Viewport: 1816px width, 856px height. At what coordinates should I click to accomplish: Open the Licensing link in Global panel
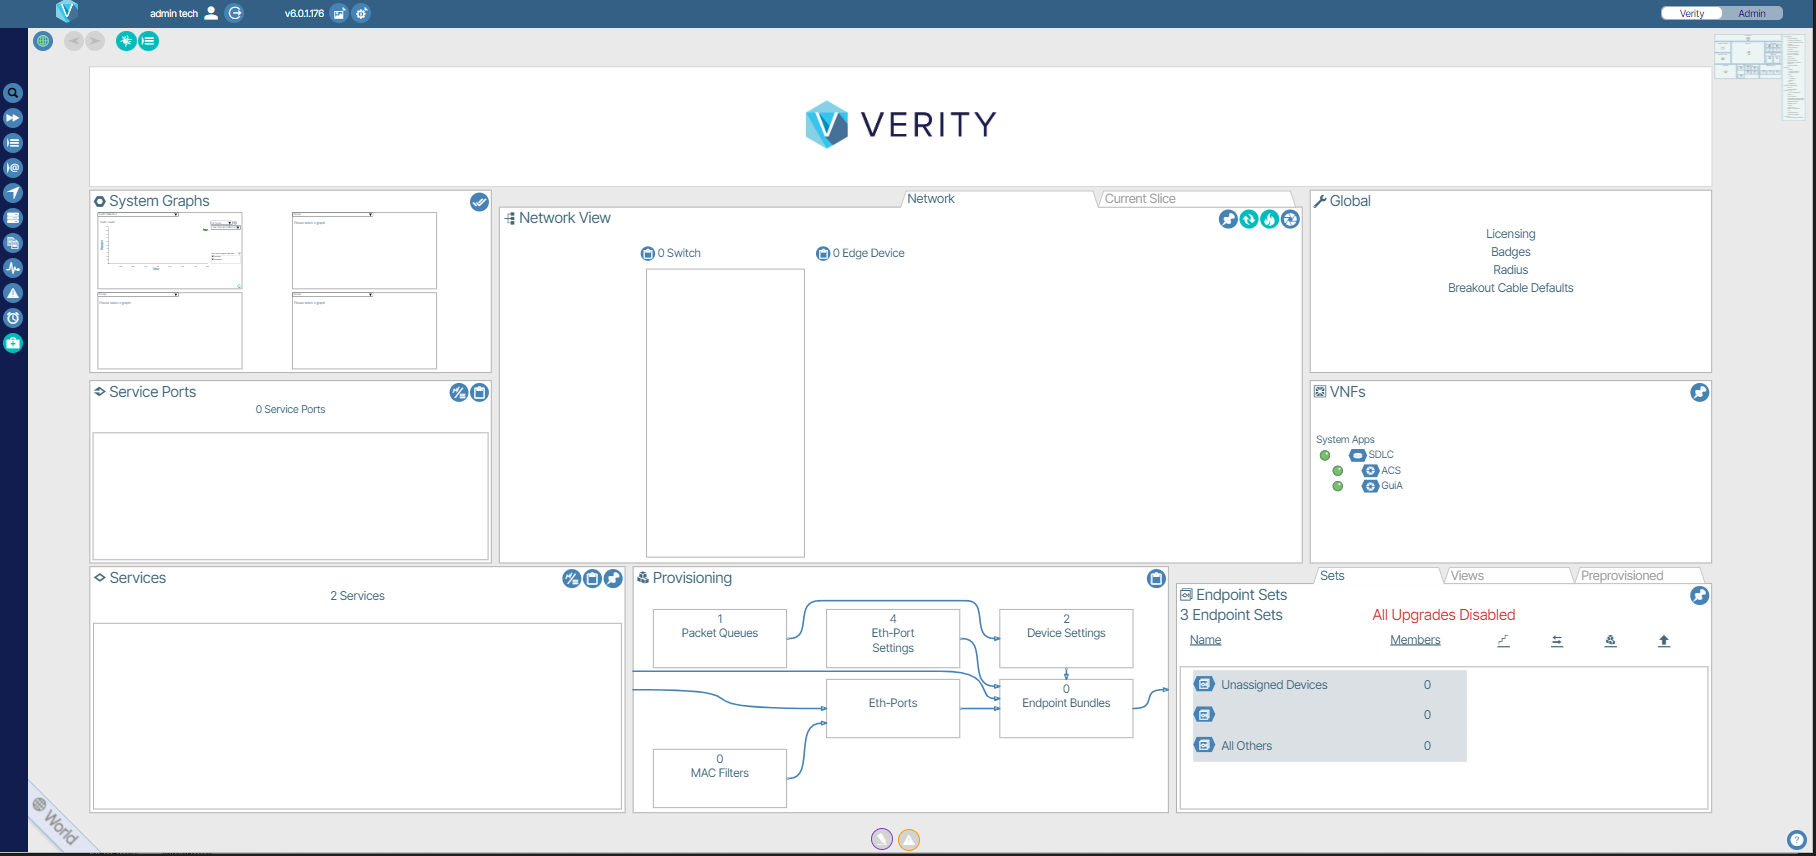point(1510,234)
